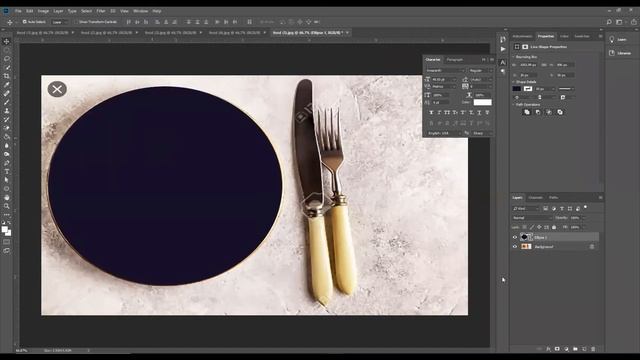
Task: Toggle the Auto-Select checkbox
Action: [x=24, y=22]
